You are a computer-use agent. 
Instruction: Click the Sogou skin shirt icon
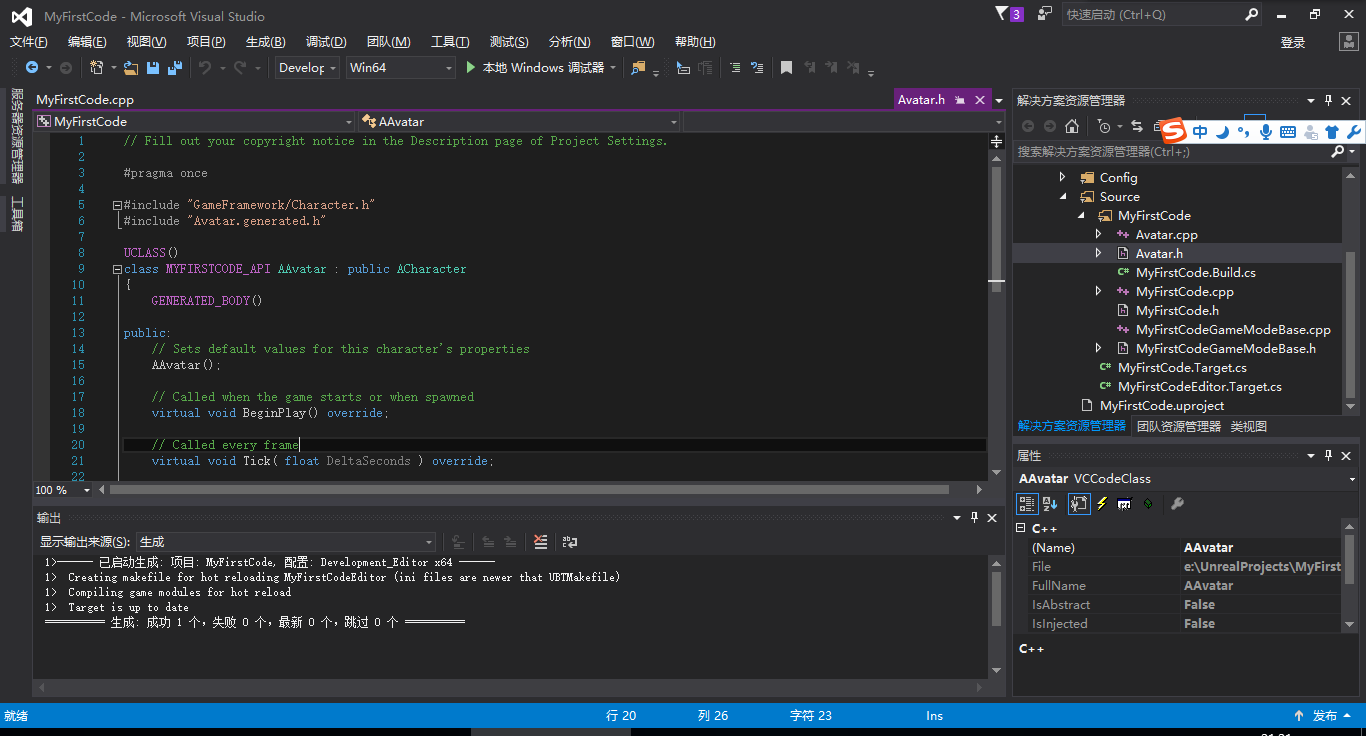coord(1332,131)
